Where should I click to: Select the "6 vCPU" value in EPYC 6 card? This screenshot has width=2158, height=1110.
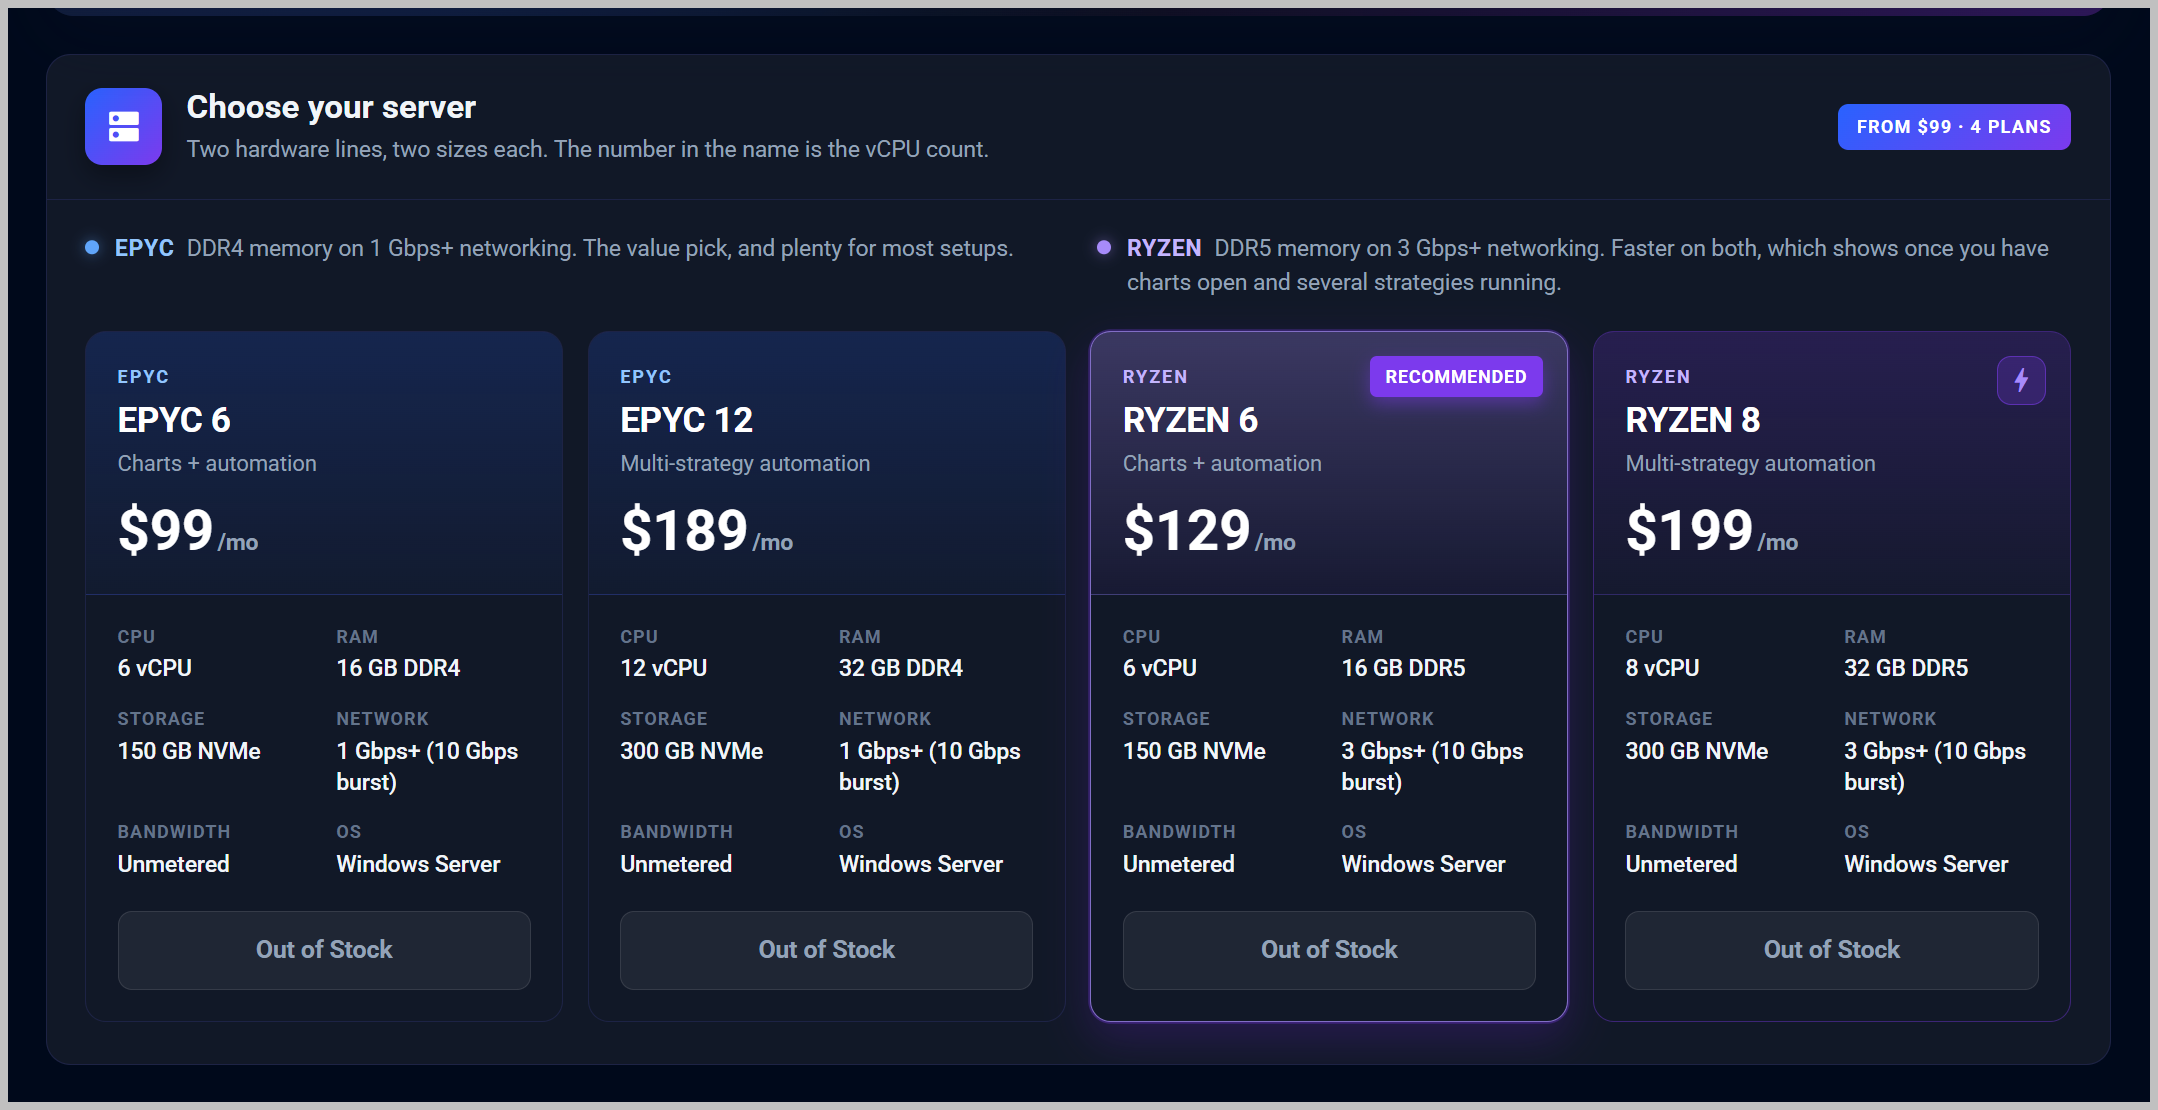point(155,668)
